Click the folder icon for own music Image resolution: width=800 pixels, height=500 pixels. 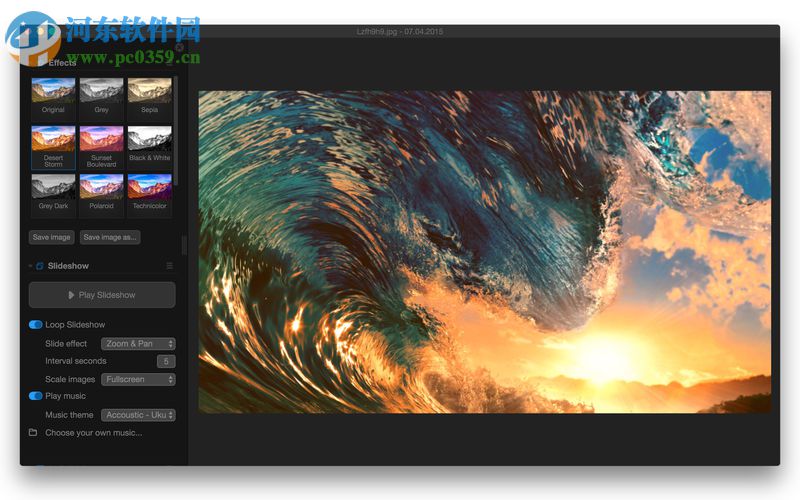pyautogui.click(x=33, y=432)
